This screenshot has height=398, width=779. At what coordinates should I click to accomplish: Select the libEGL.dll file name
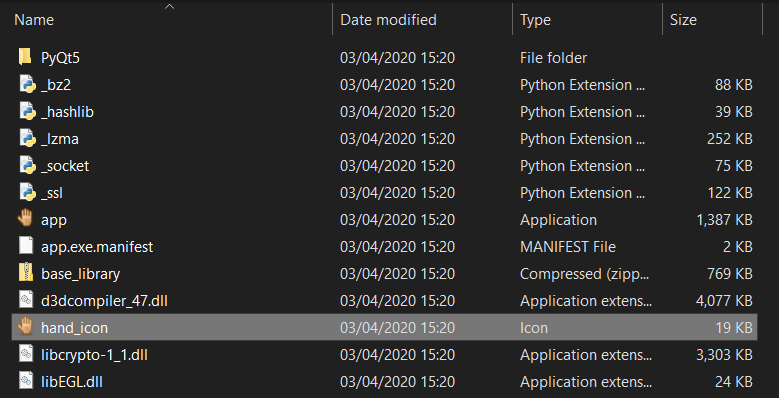pos(72,382)
